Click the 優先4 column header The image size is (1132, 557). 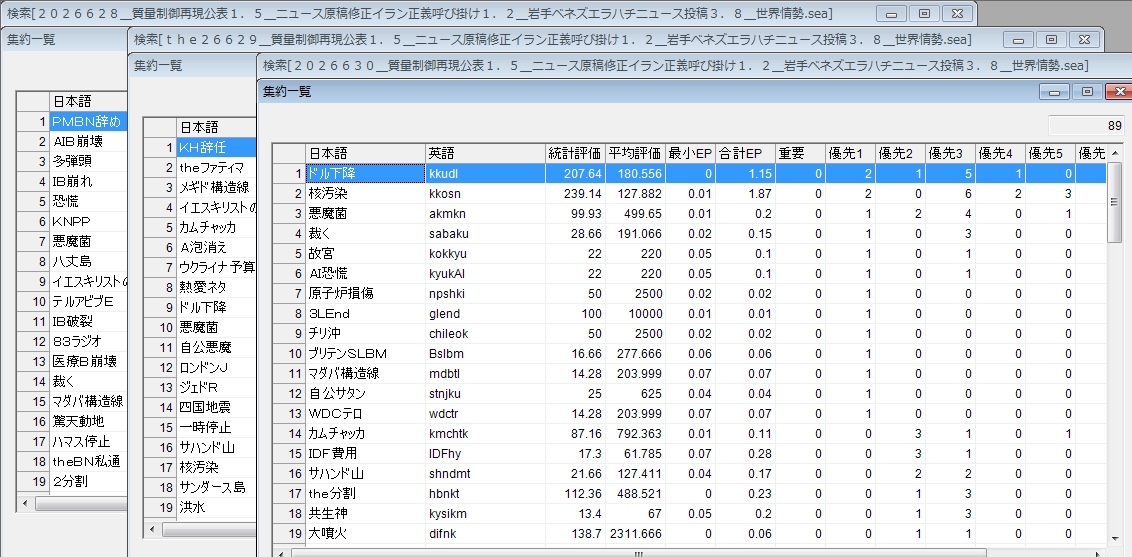point(1000,154)
